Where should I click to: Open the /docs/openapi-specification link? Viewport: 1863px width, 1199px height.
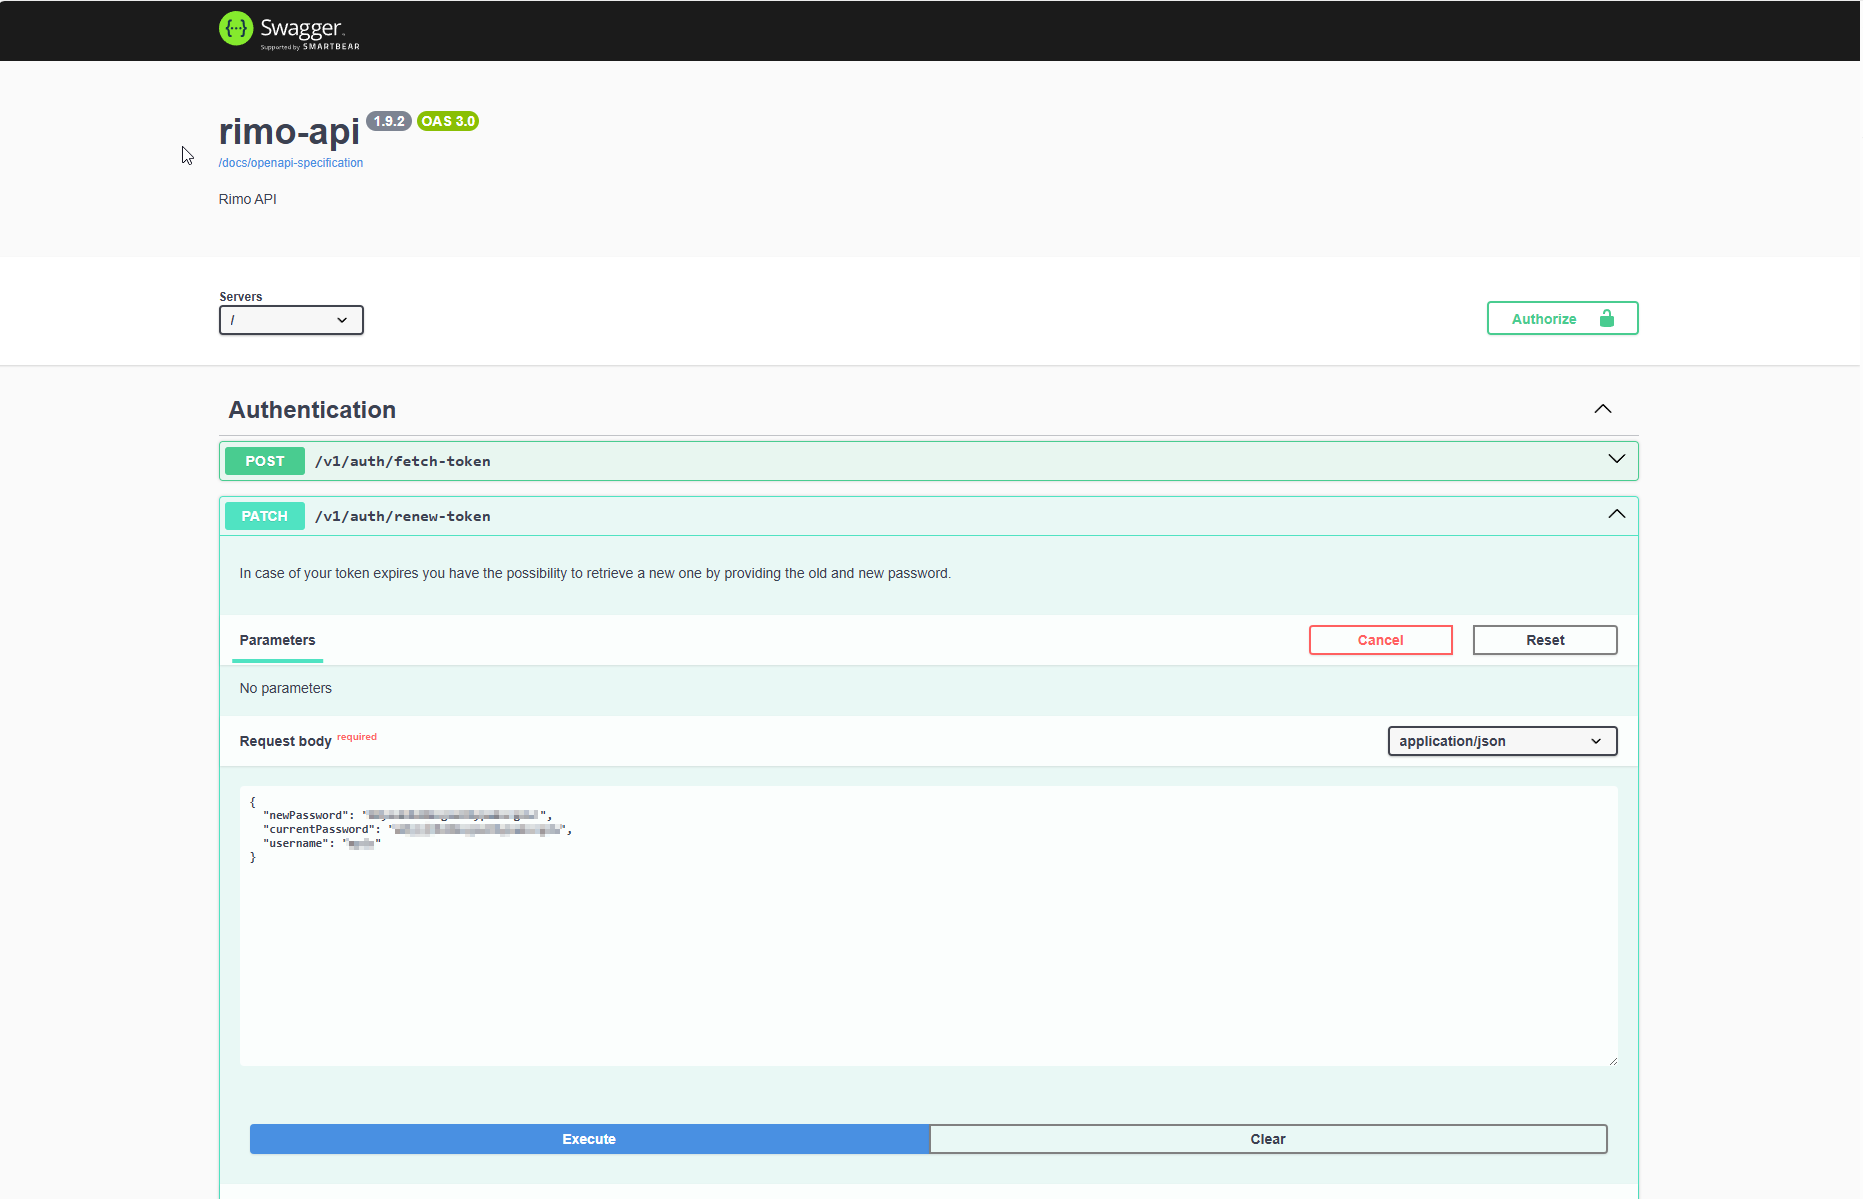[291, 163]
